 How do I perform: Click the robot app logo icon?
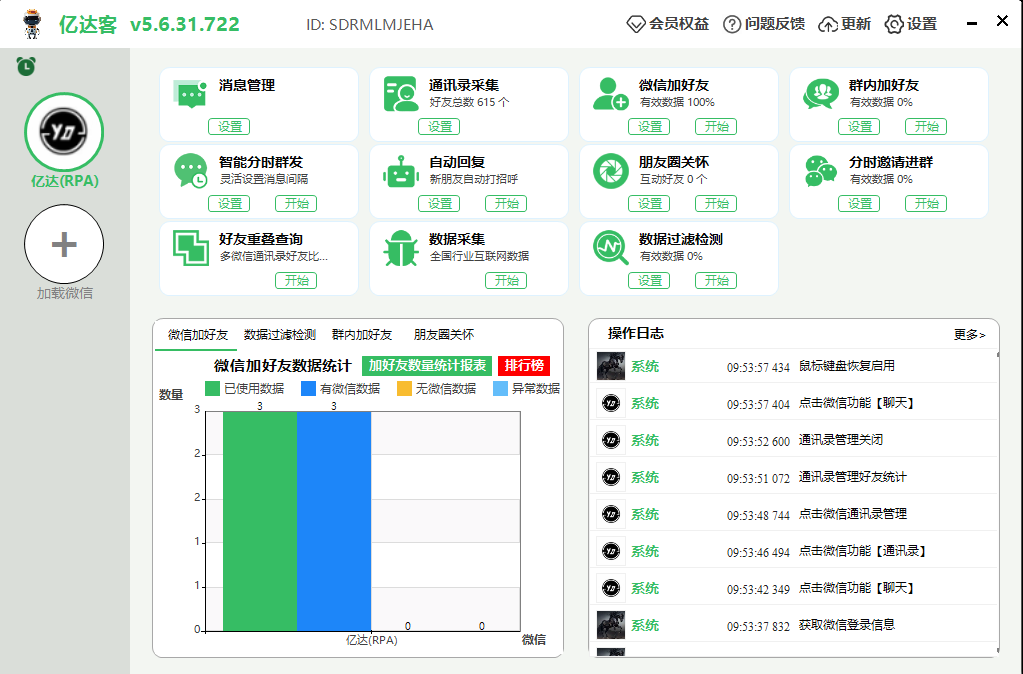point(31,24)
